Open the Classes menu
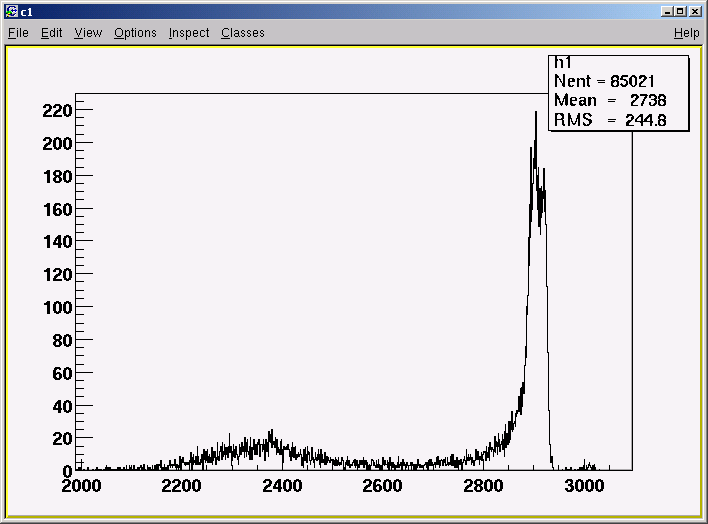Screen dimensions: 708x524 click(243, 33)
